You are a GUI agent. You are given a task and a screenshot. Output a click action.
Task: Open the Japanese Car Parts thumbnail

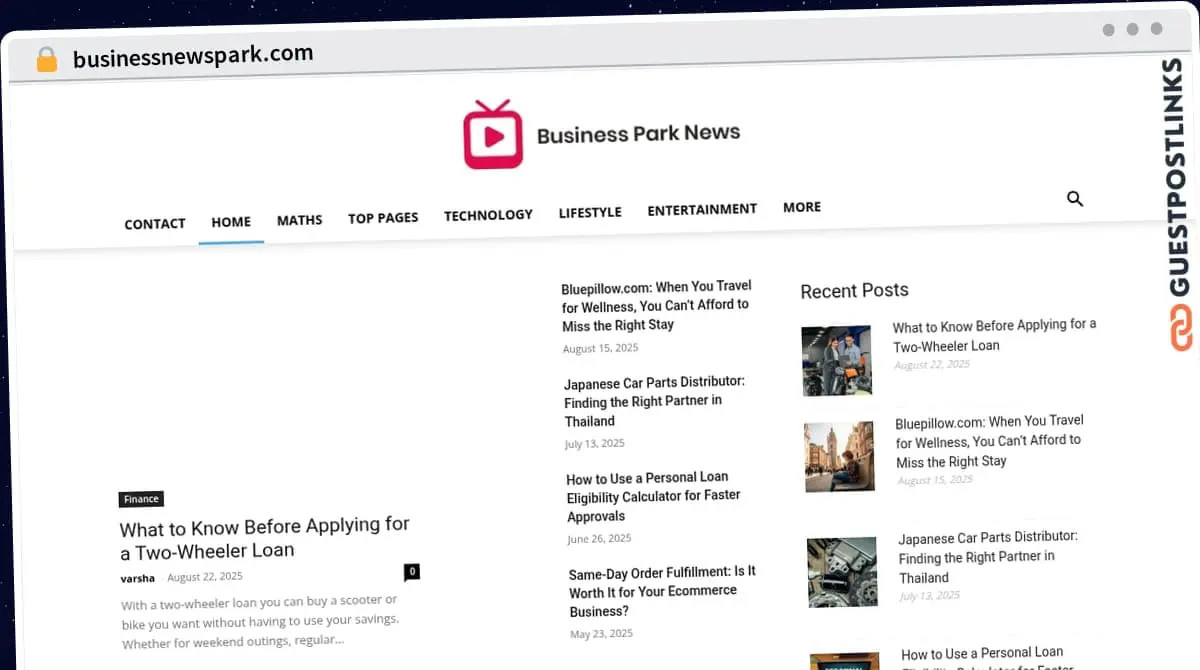842,573
